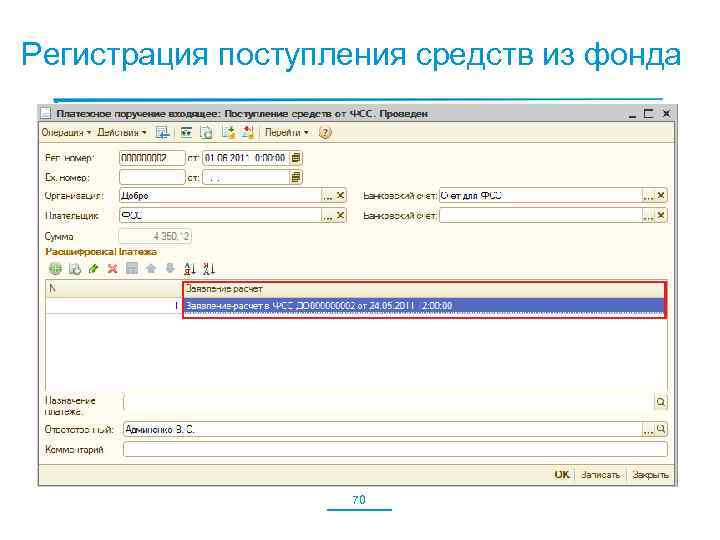Click the gray finish-editing icon
720x540 pixels.
coord(132,268)
